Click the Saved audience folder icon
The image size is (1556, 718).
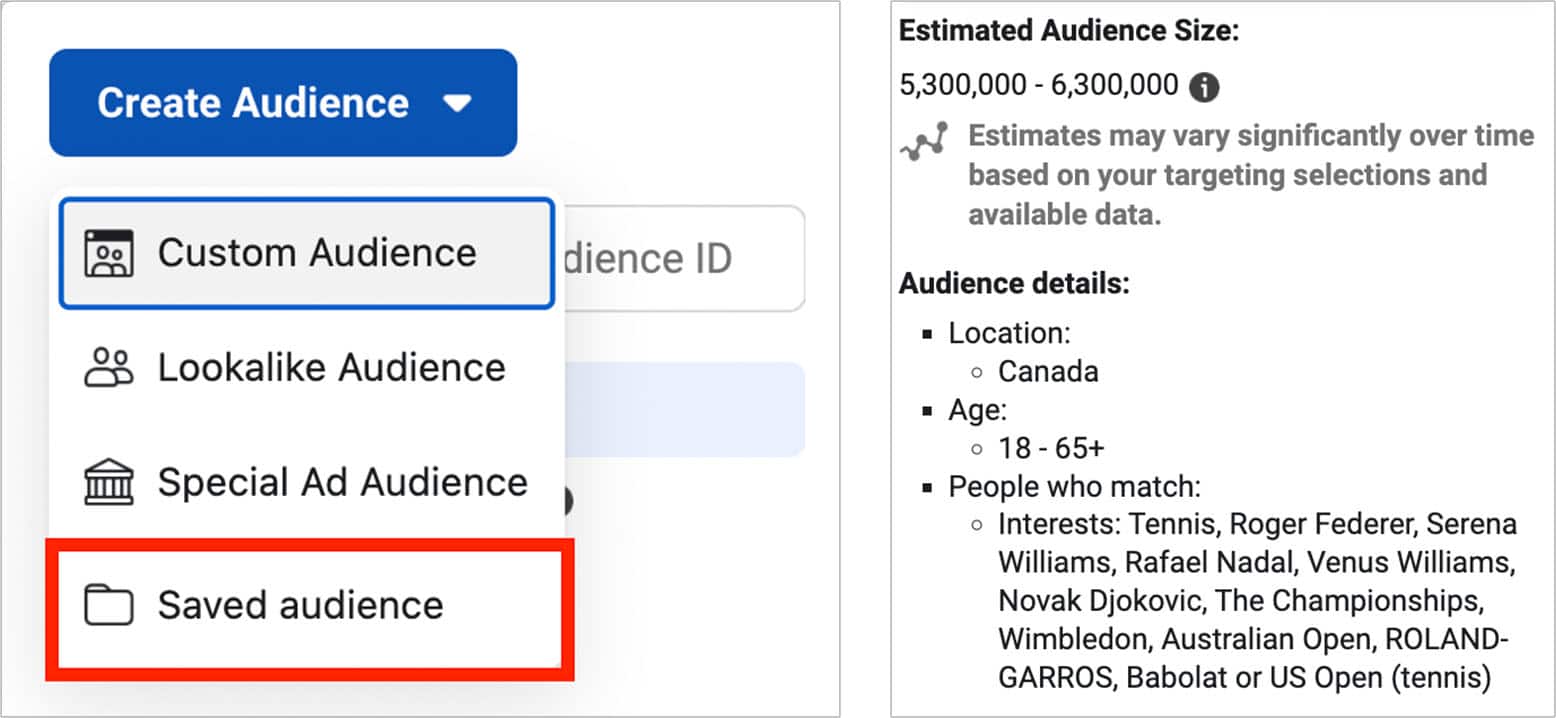point(110,604)
